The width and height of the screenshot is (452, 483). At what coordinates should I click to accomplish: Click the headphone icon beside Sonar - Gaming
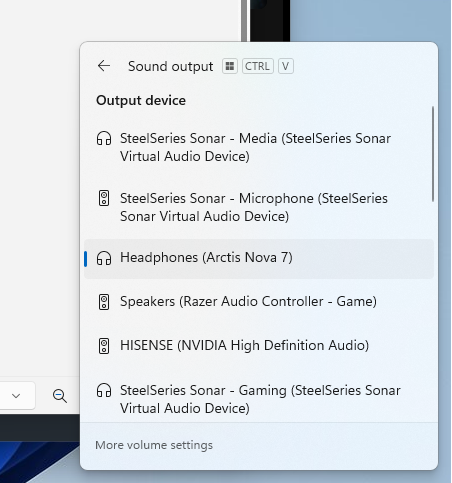[x=104, y=390]
